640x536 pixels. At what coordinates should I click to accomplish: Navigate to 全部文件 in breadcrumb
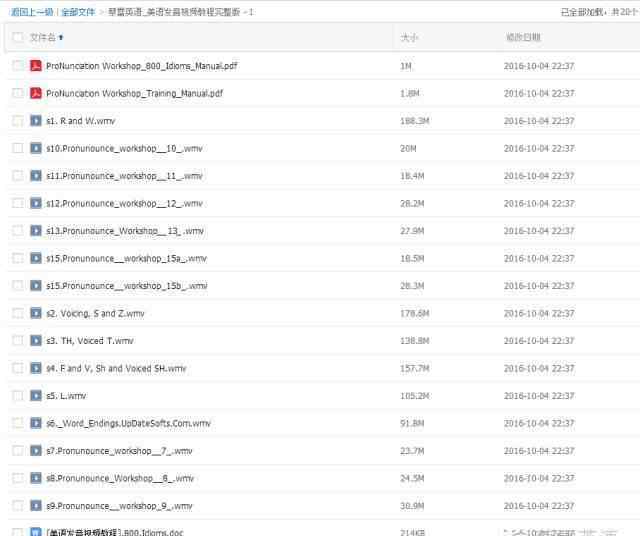click(78, 12)
